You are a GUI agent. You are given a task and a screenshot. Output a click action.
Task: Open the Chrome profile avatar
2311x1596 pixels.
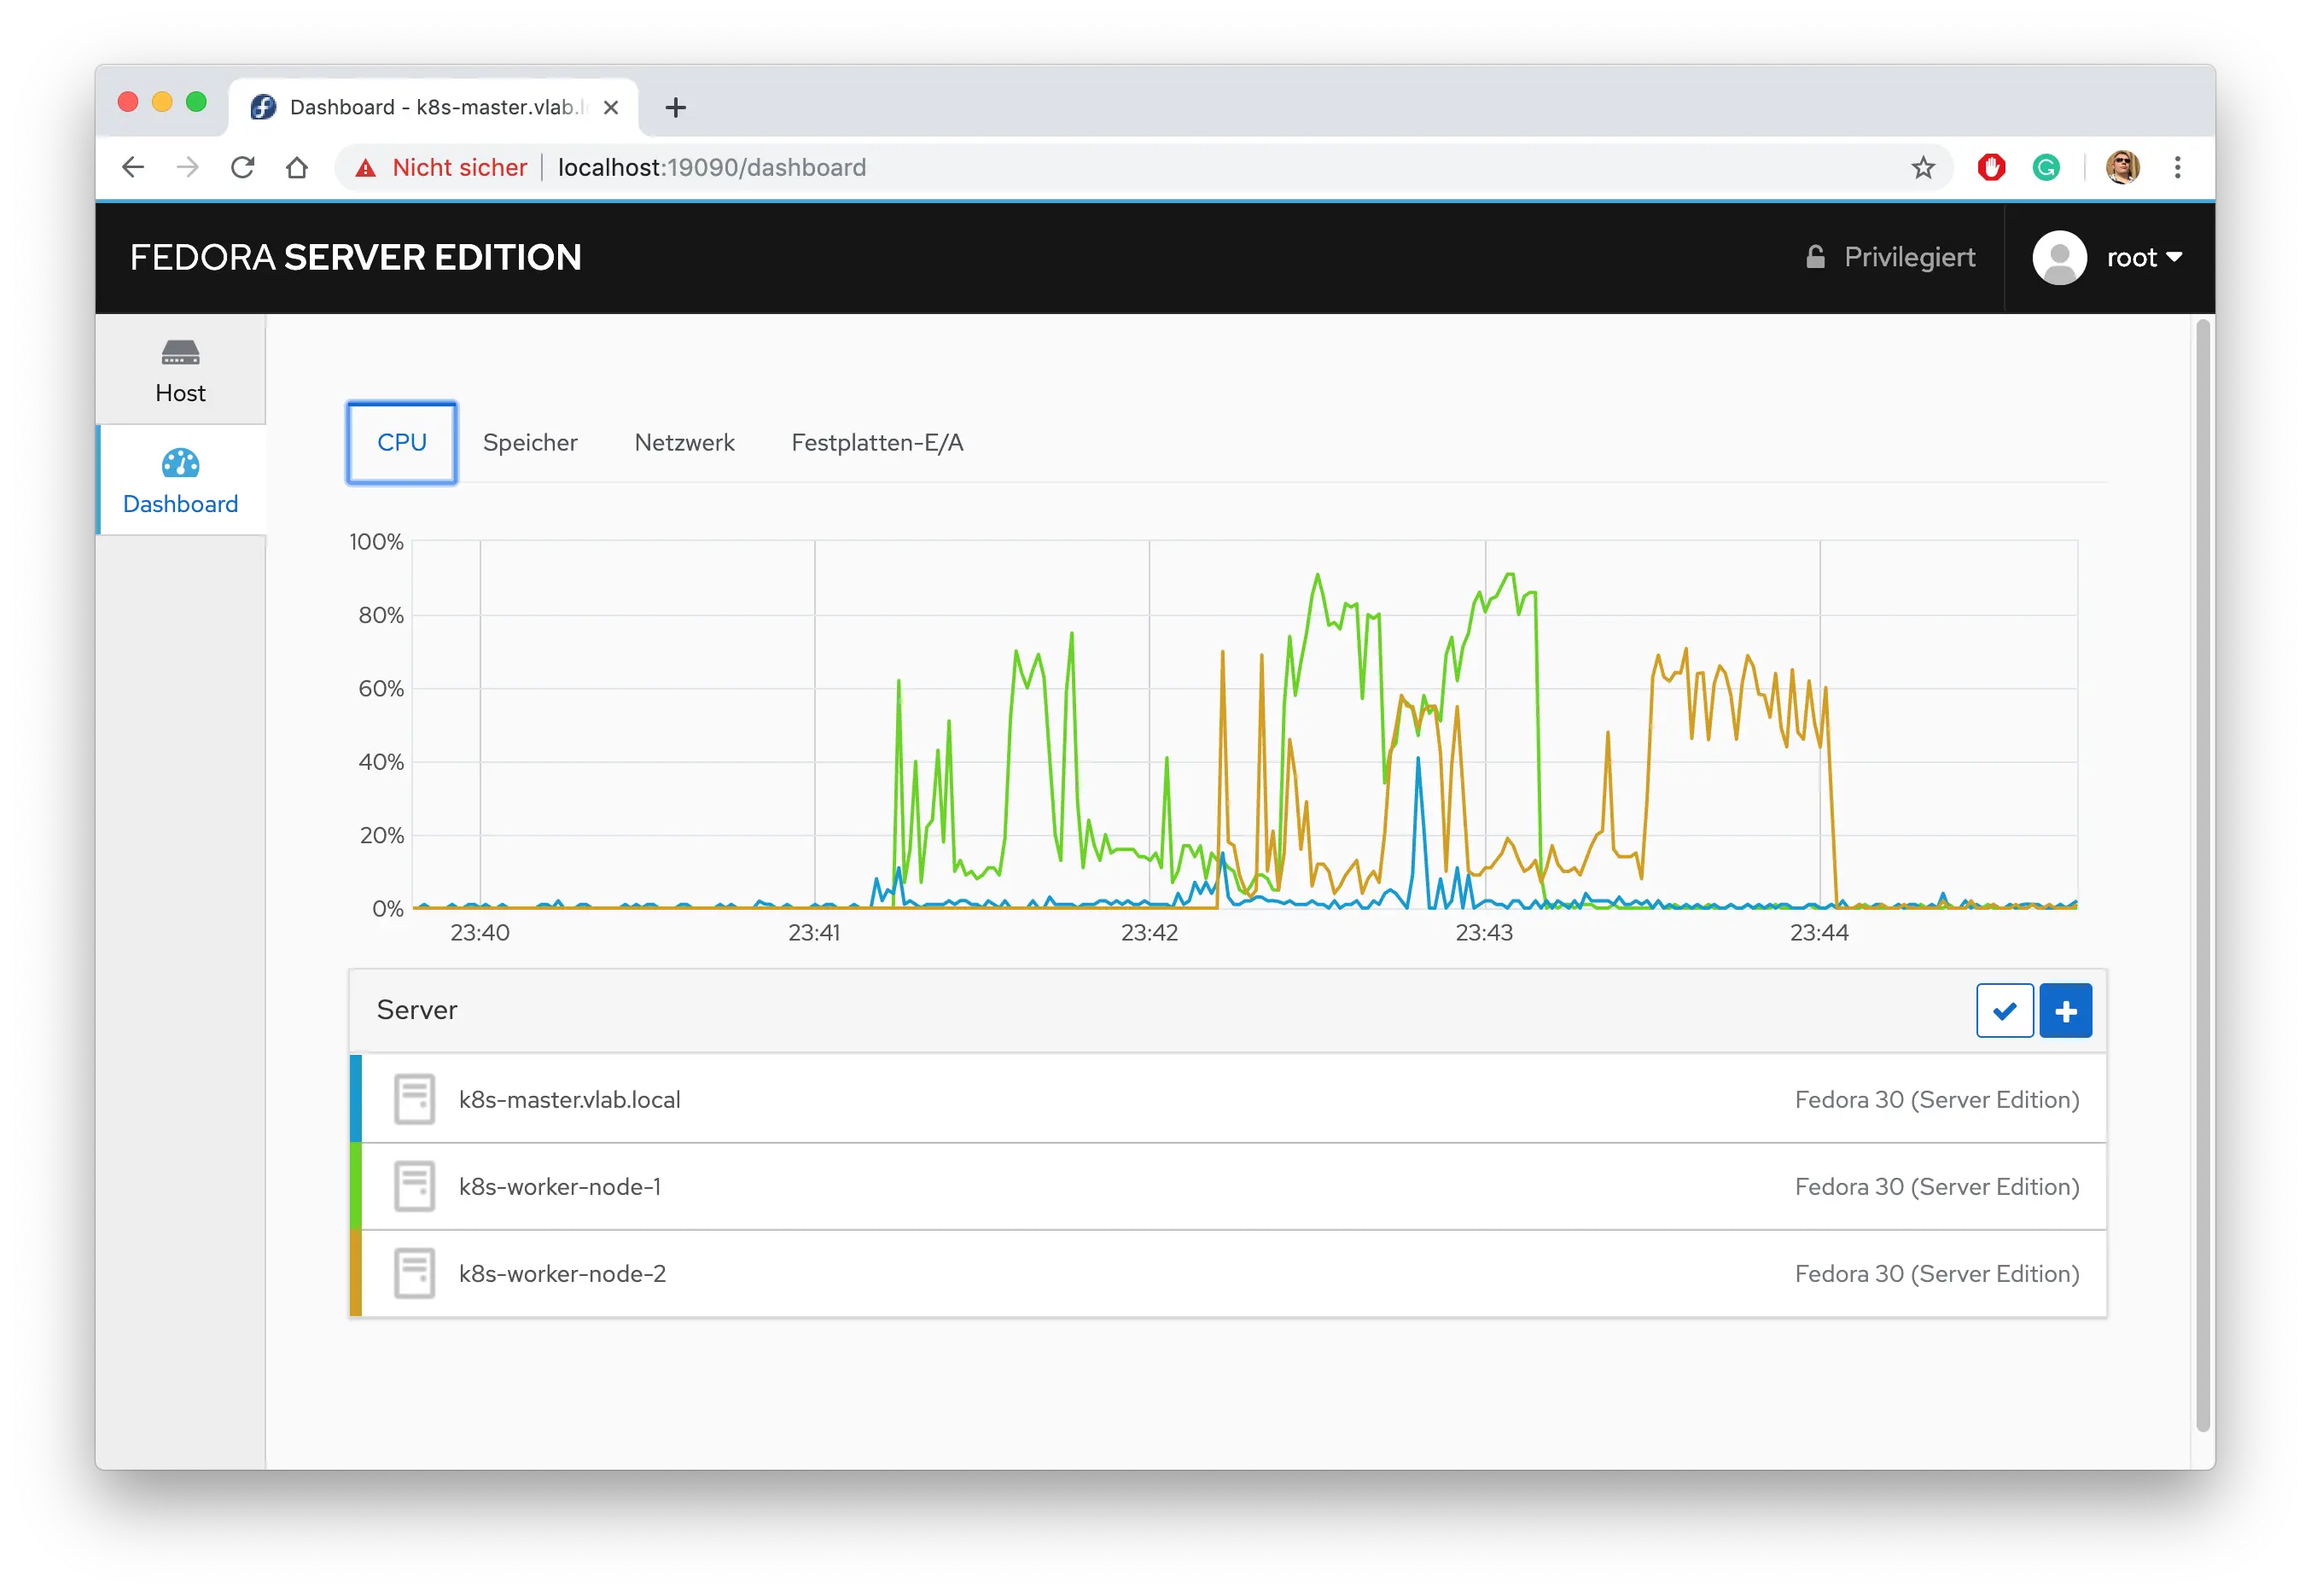[2122, 167]
